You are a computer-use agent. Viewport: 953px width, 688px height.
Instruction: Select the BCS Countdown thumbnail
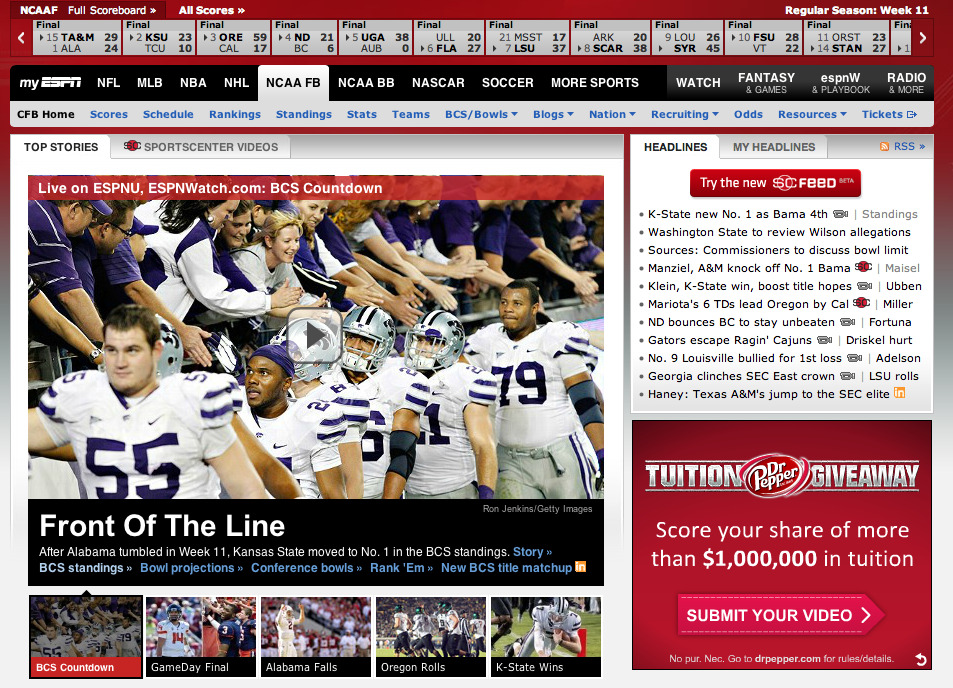pos(86,636)
